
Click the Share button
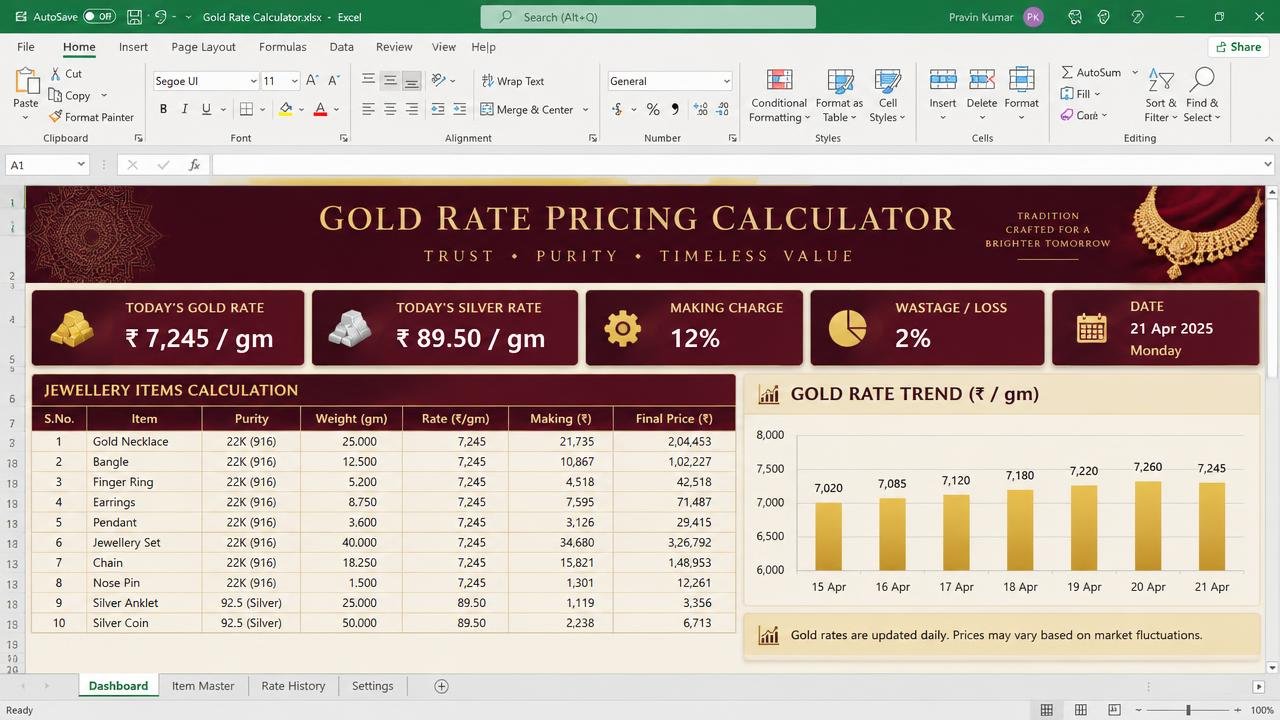pyautogui.click(x=1238, y=47)
